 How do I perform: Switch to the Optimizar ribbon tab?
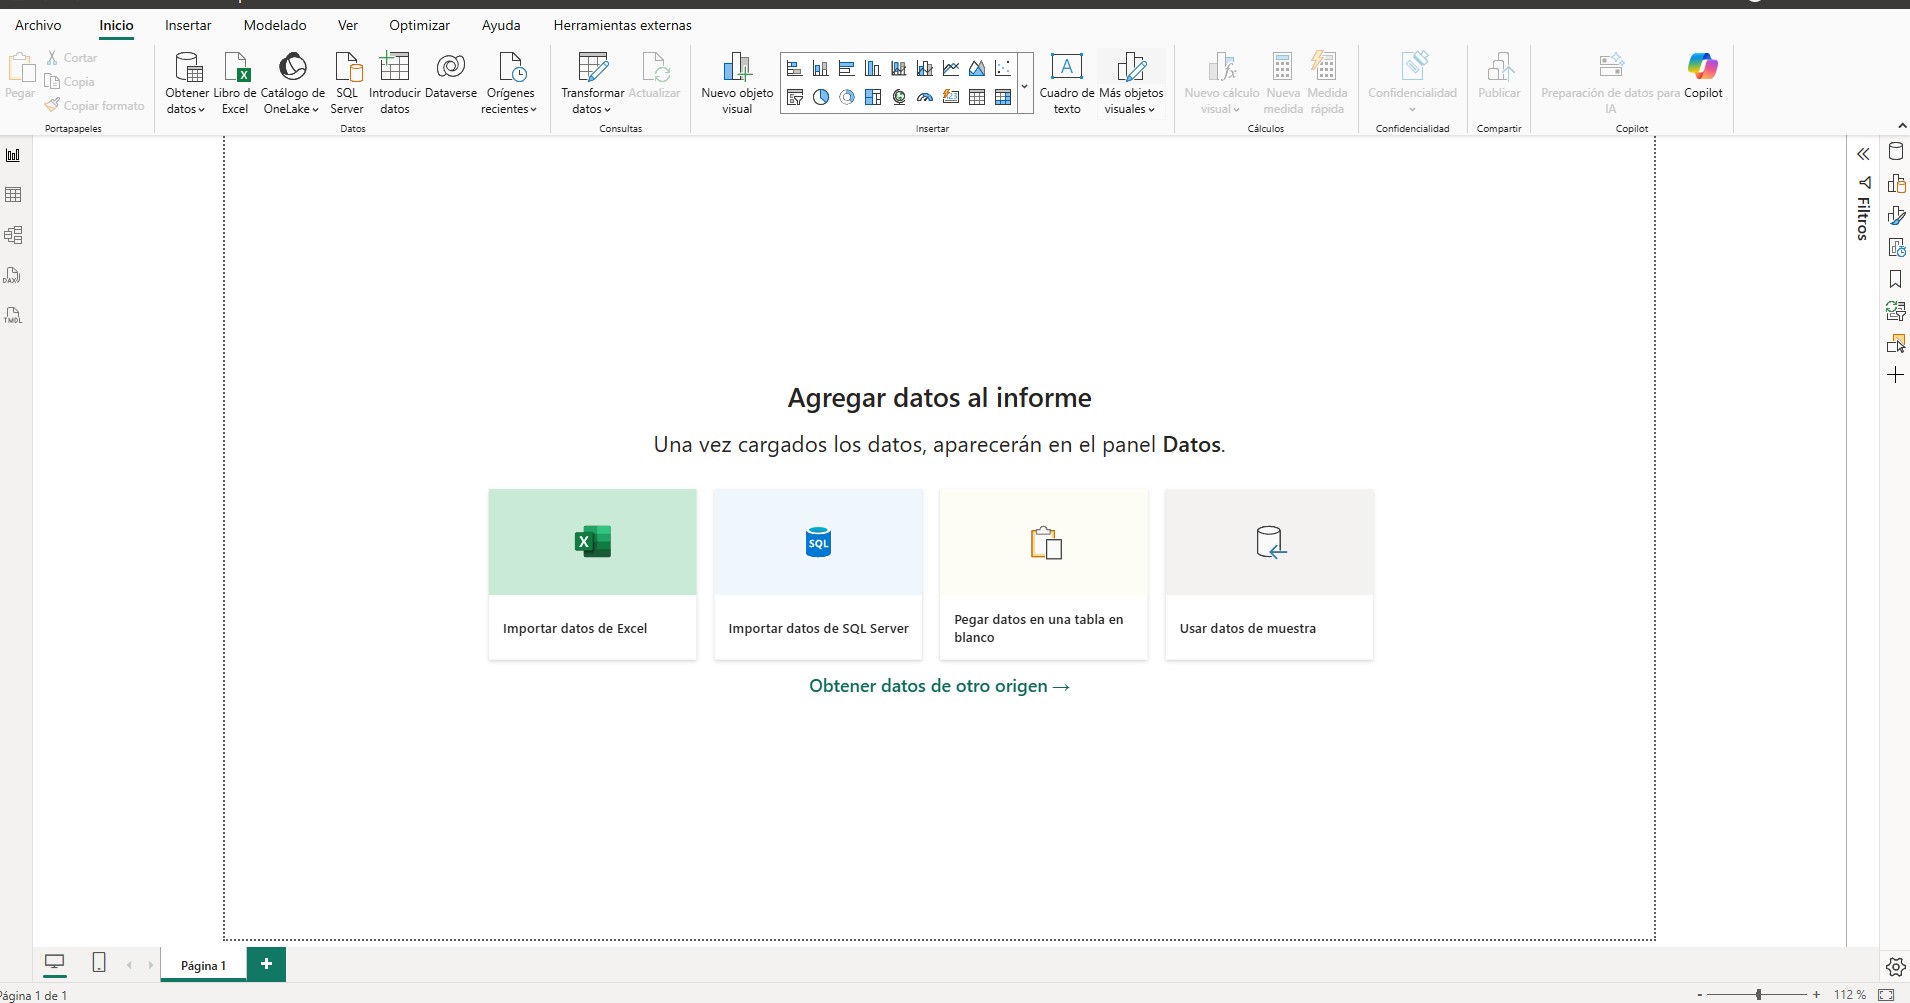(419, 25)
